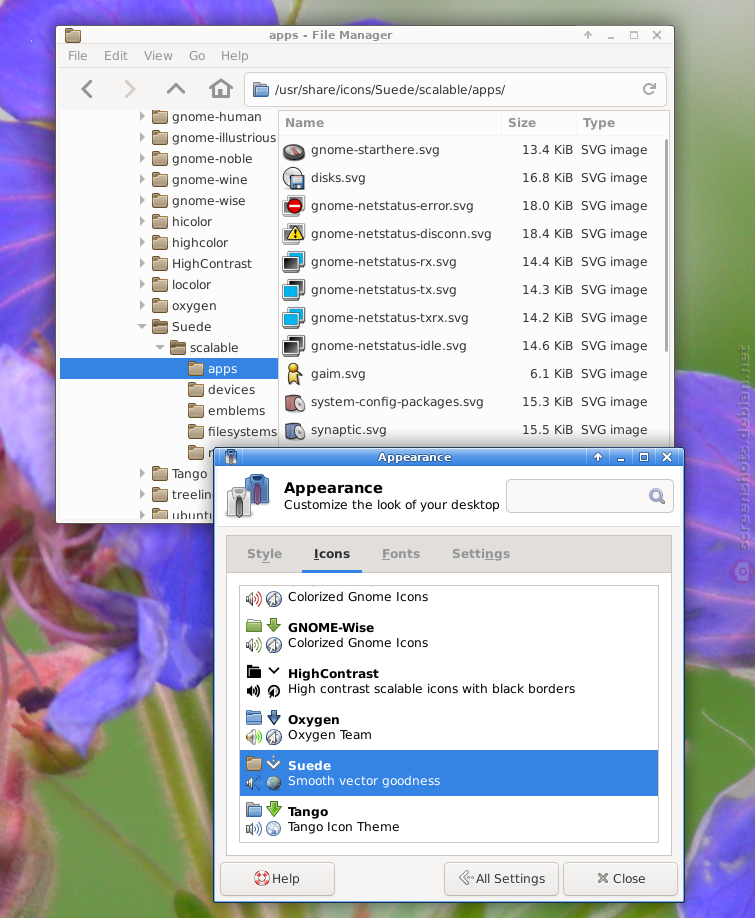Screen dimensions: 755x918
Task: Open the Go menu
Action: pos(197,56)
